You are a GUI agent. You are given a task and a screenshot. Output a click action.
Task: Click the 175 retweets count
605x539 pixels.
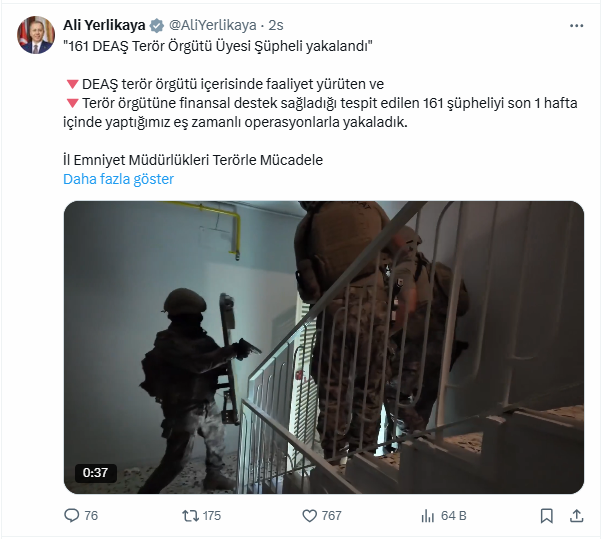pyautogui.click(x=212, y=515)
